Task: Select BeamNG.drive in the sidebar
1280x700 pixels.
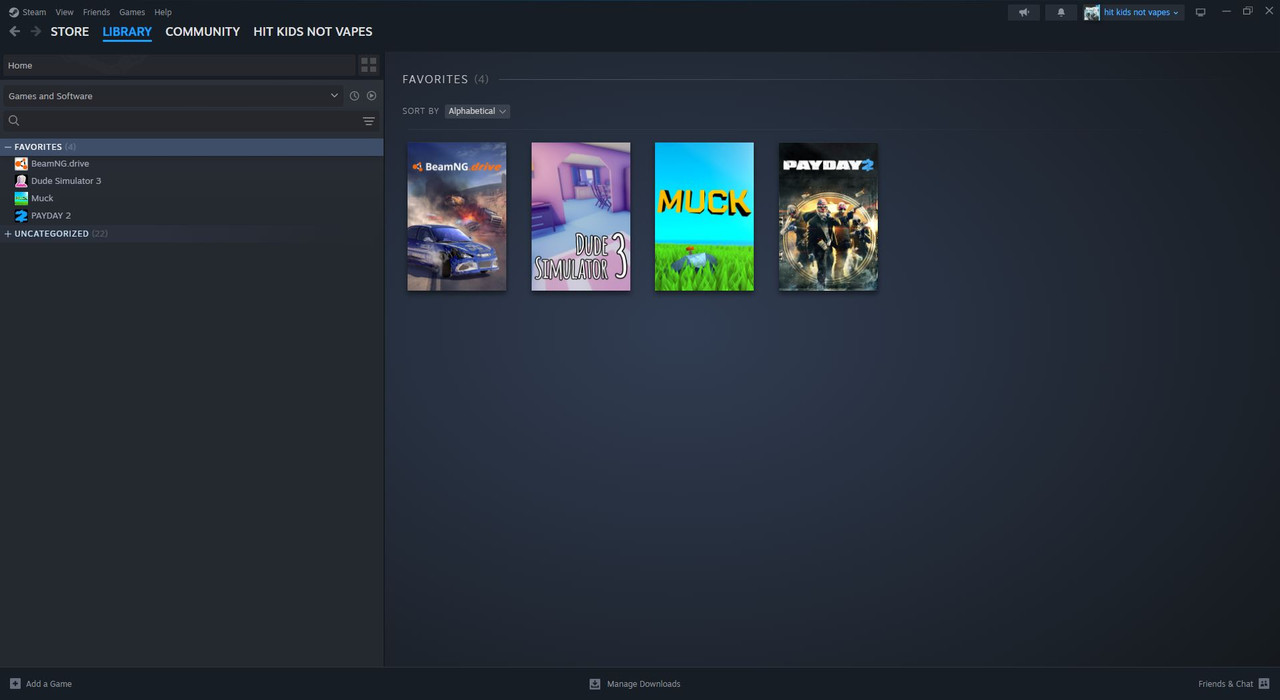Action: (60, 164)
